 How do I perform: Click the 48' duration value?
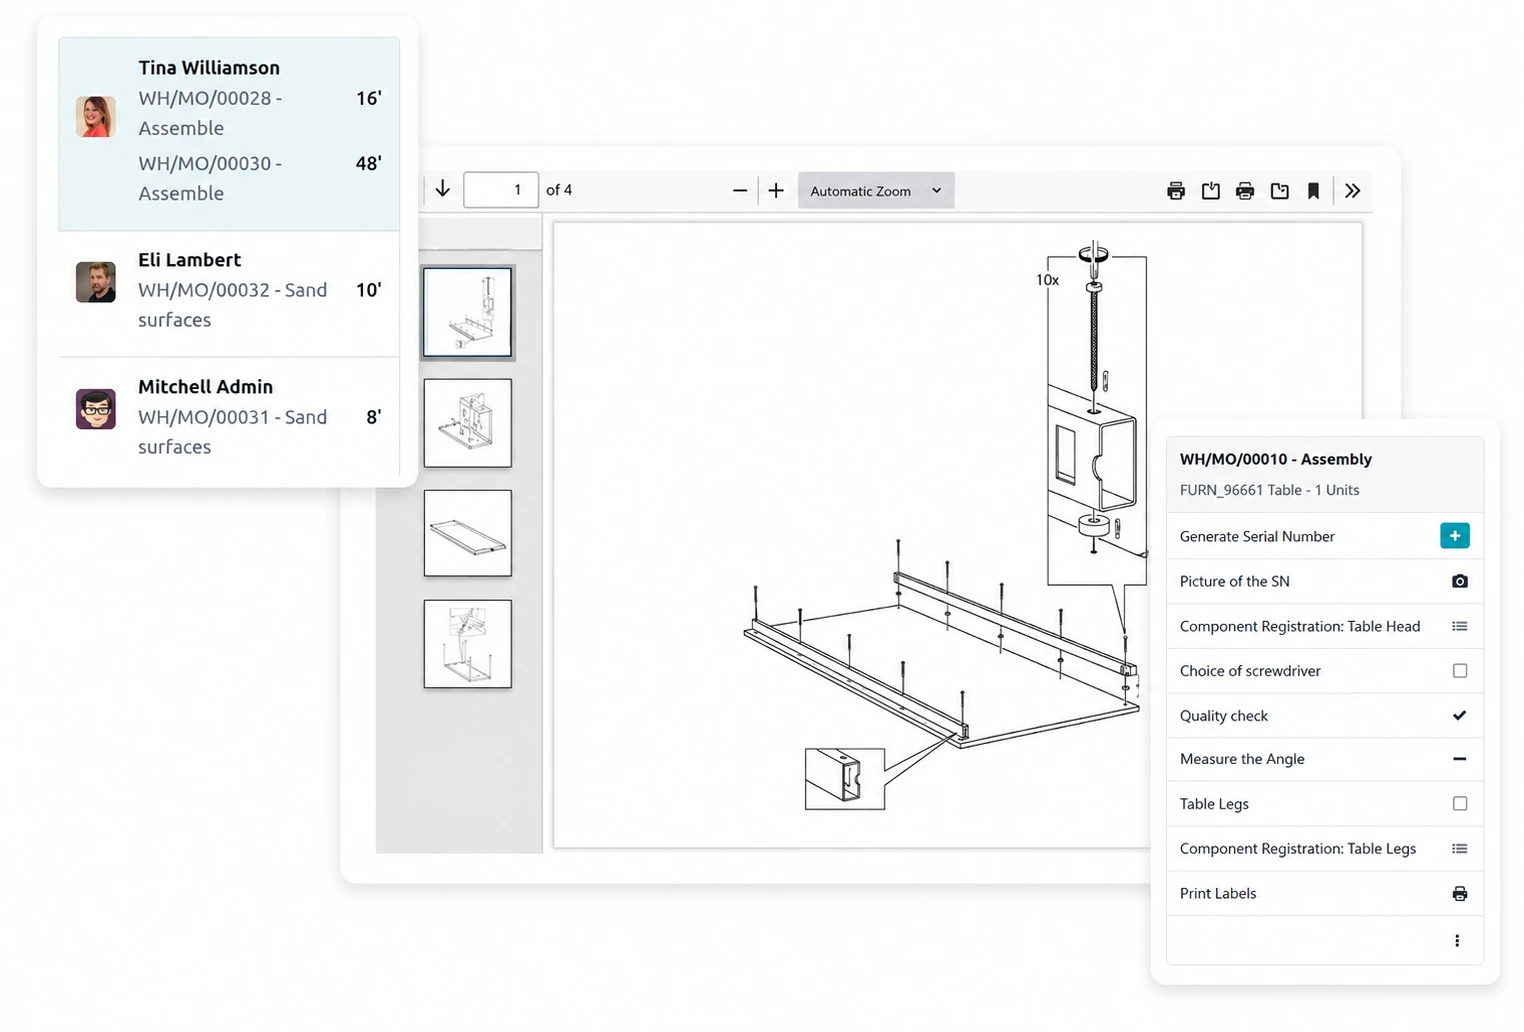(x=369, y=163)
